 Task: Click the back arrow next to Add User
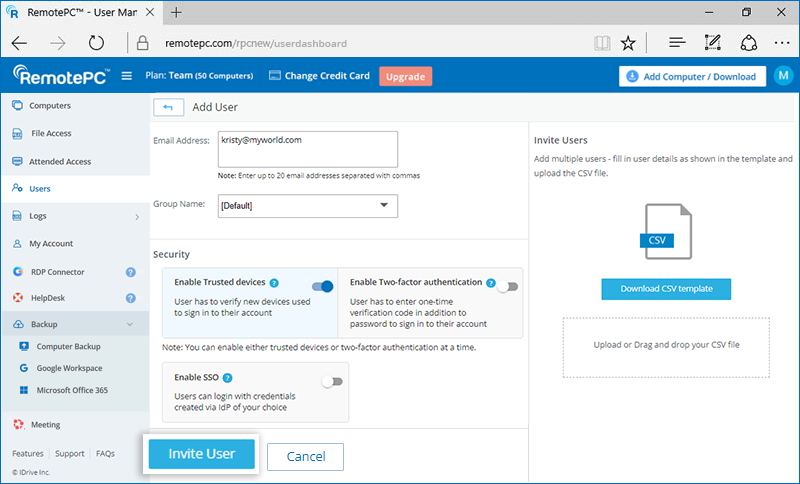[167, 107]
